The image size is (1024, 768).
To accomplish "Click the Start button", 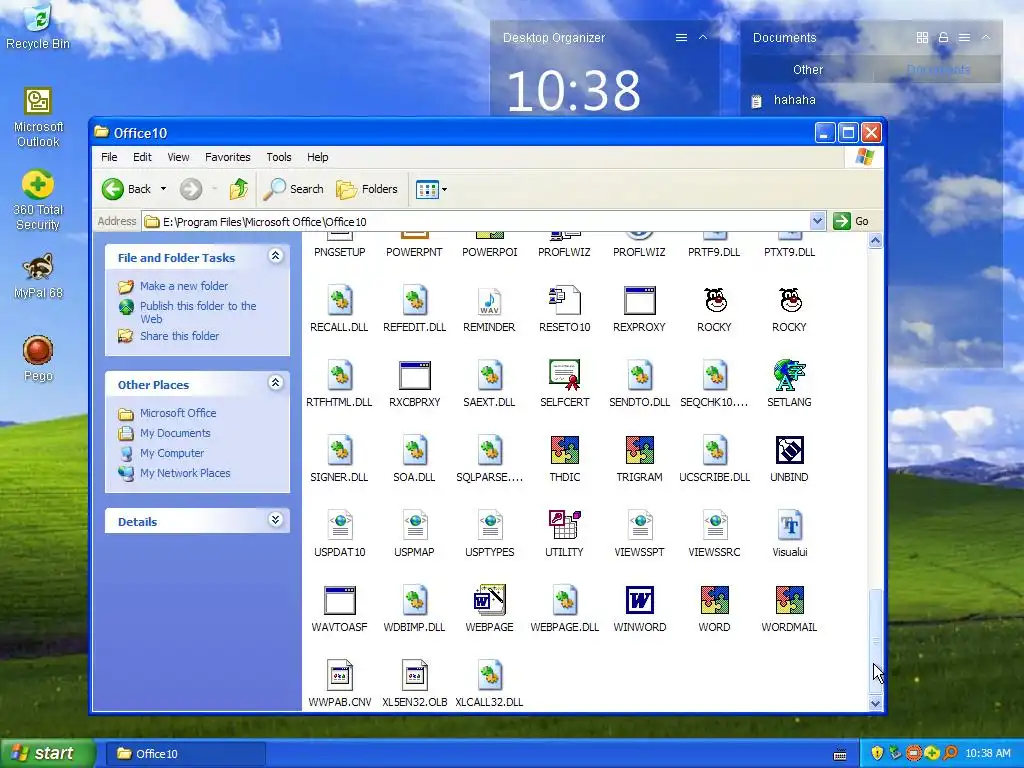I will point(47,753).
